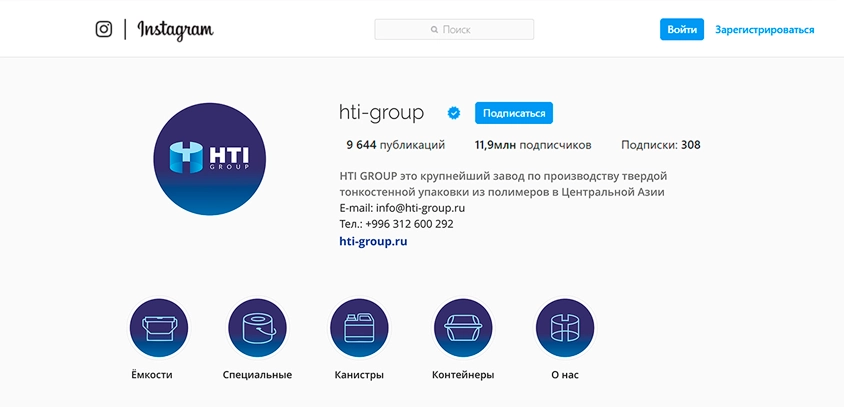The image size is (844, 407).
Task: Open the 11,9млн подписчиков list
Action: pyautogui.click(x=533, y=145)
